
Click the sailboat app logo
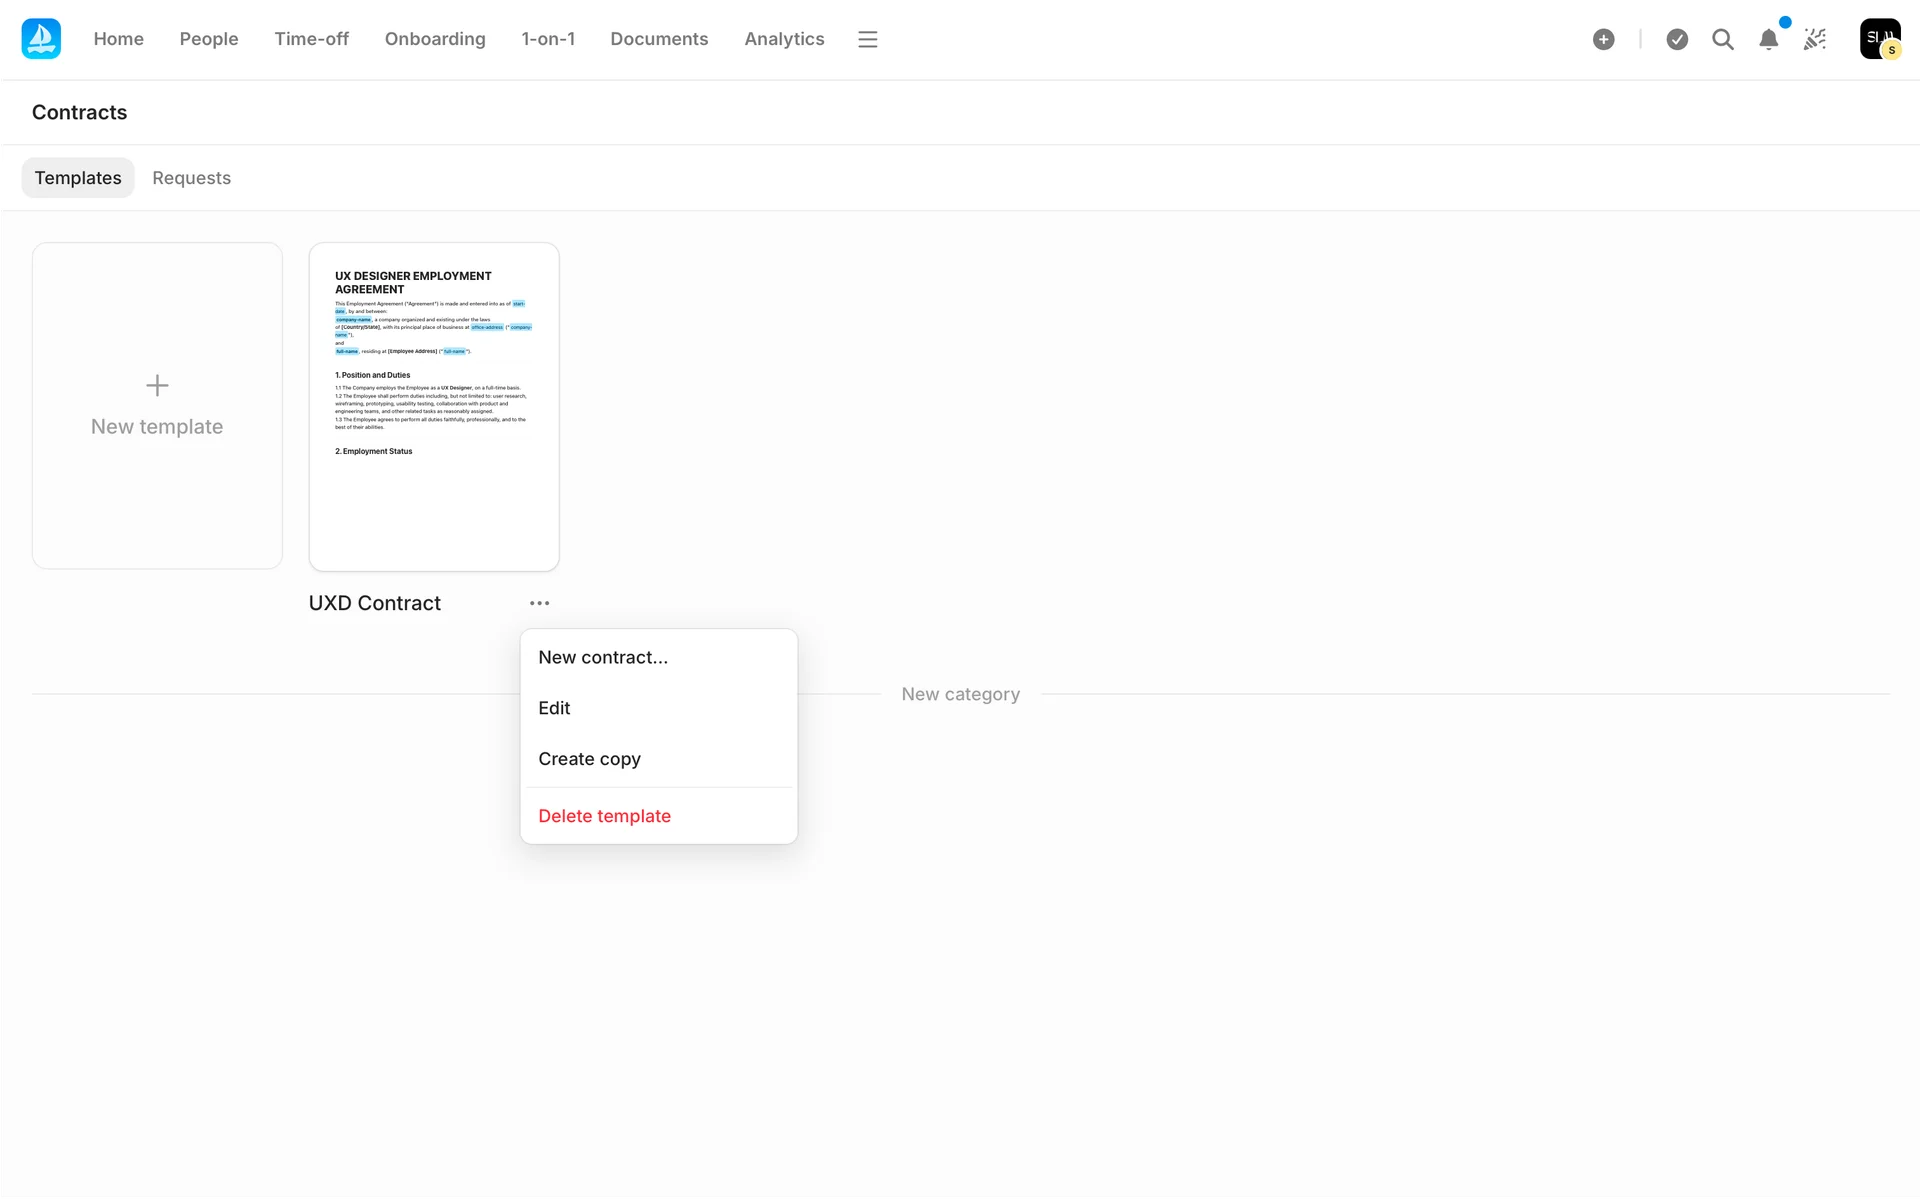[41, 39]
